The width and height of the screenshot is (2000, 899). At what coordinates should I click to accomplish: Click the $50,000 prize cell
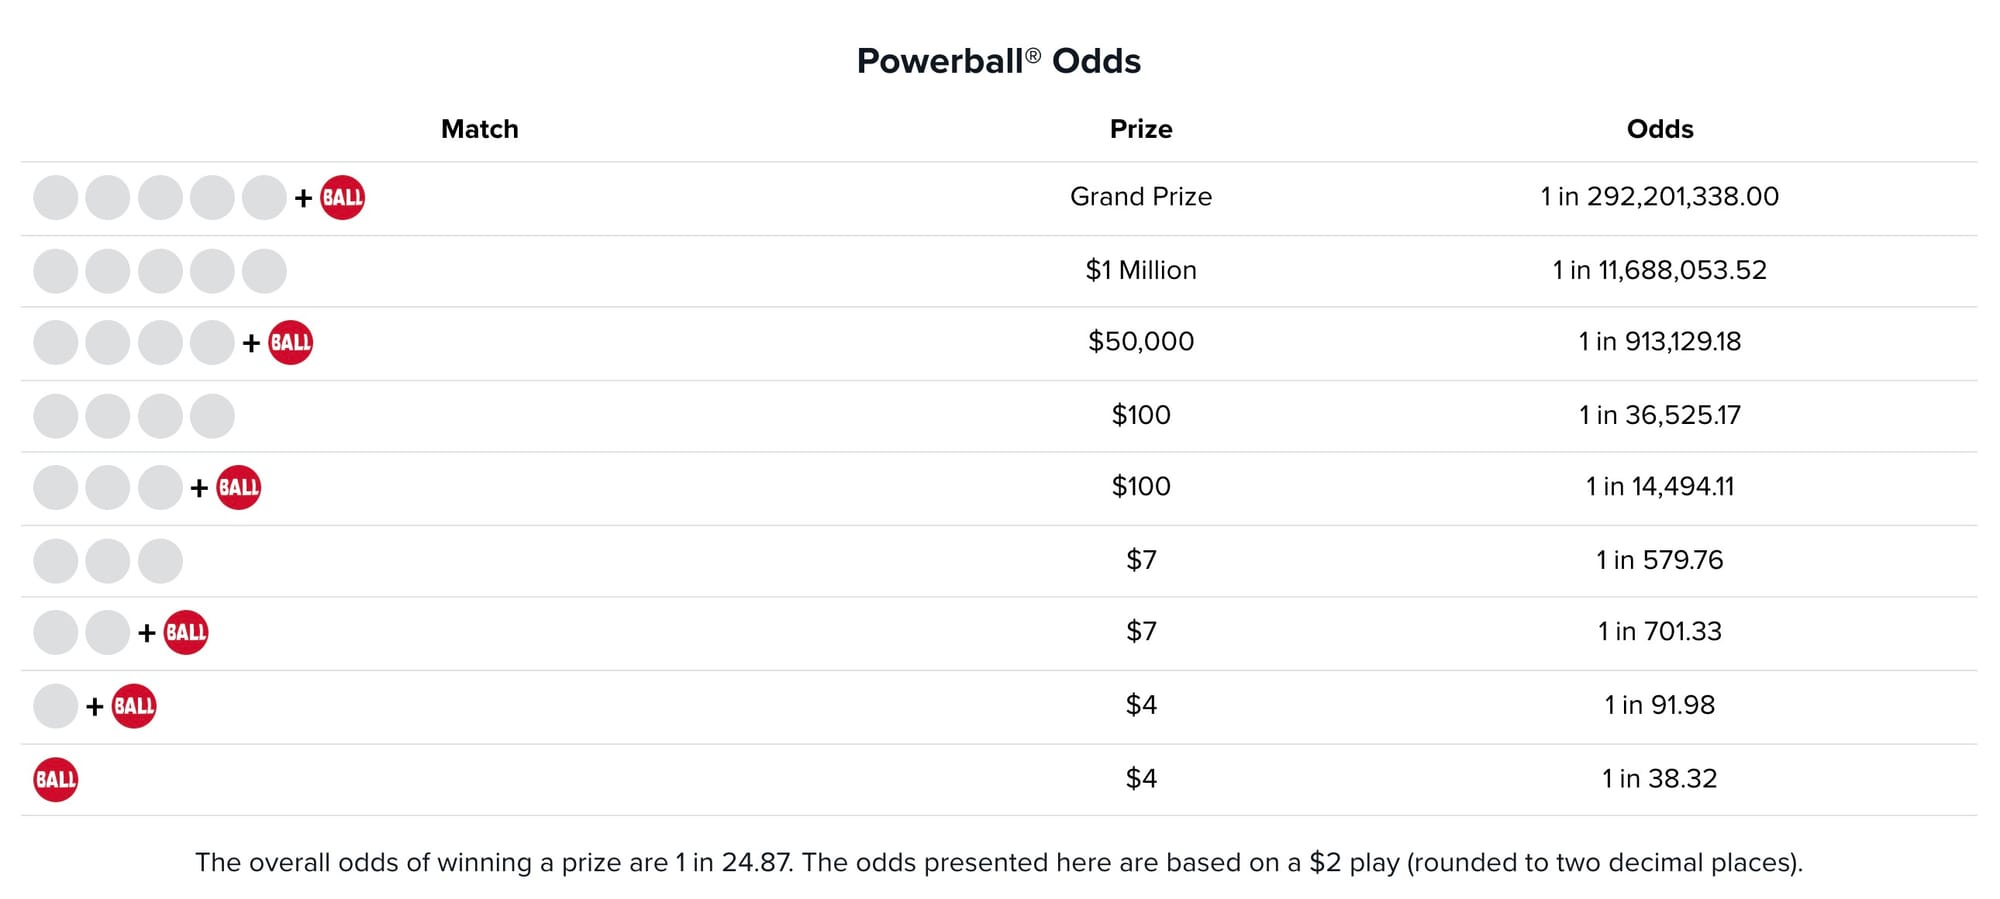(x=1141, y=341)
